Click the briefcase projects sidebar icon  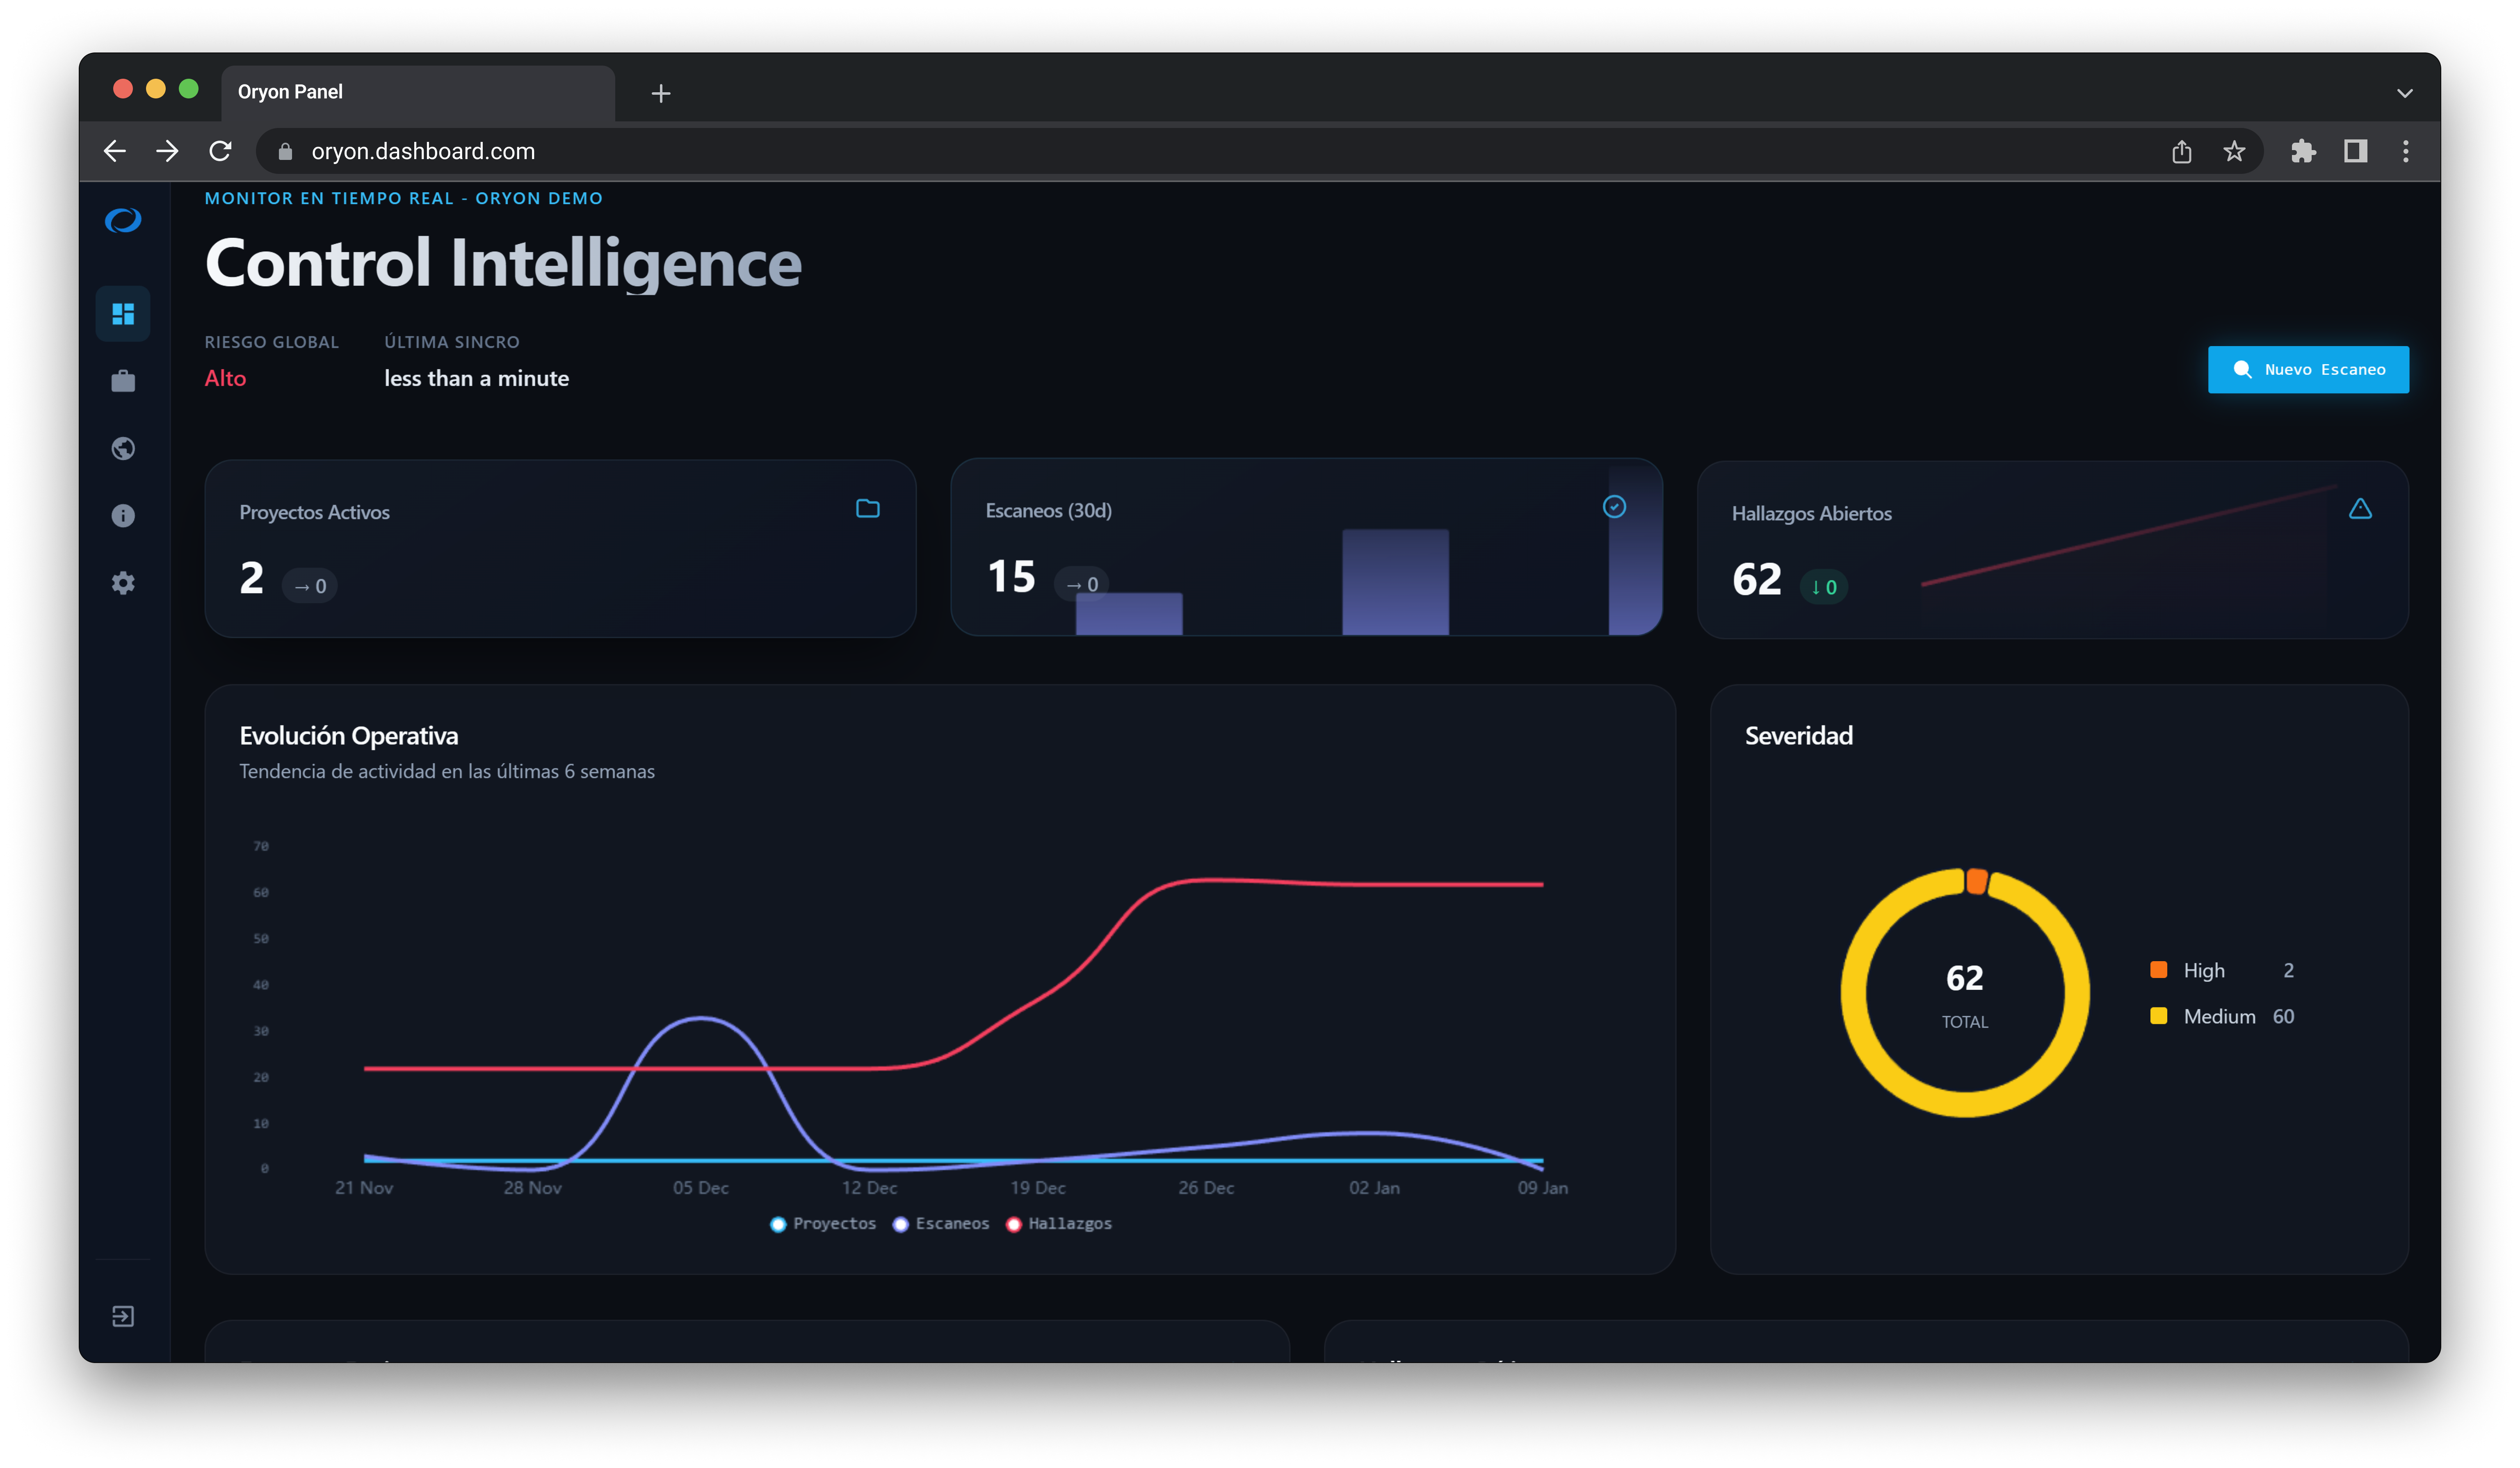pos(123,381)
